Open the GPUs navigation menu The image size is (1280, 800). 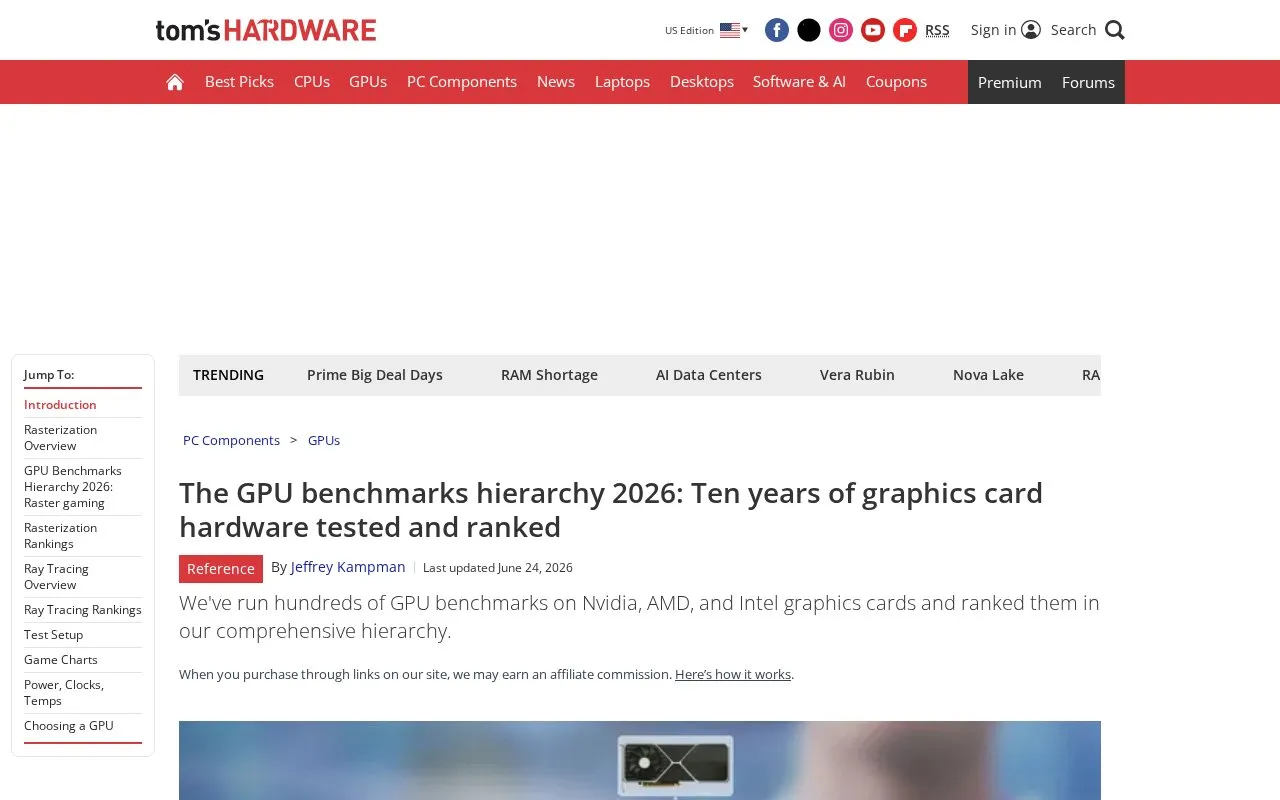[x=368, y=82]
